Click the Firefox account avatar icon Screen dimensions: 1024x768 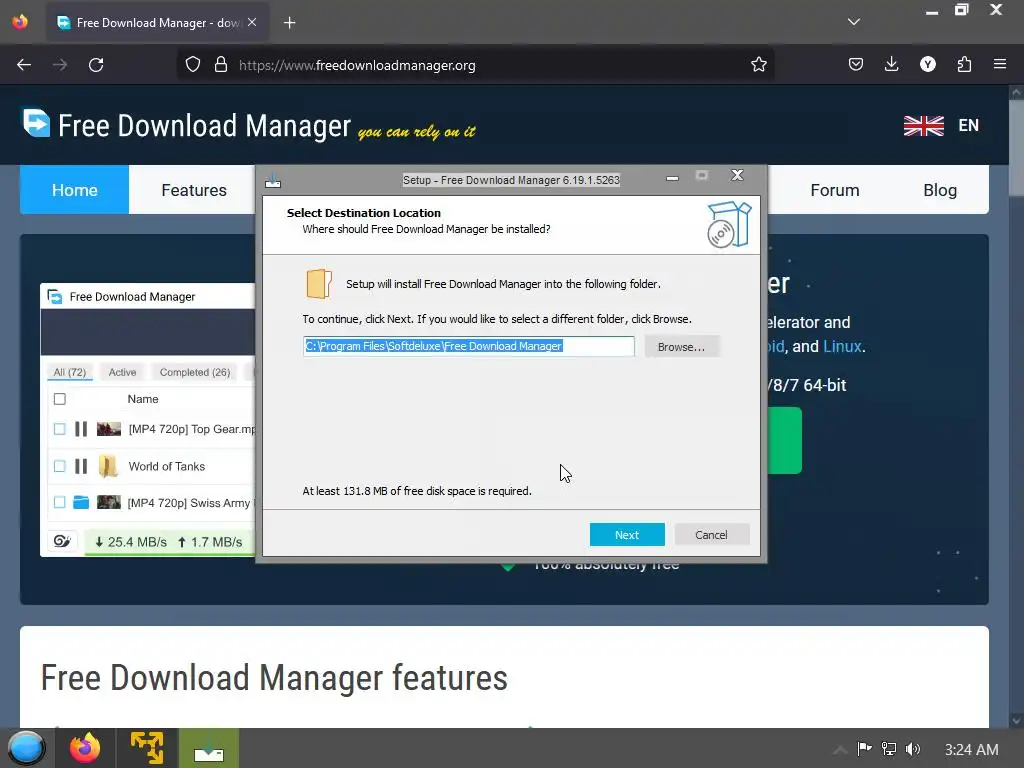click(x=928, y=64)
